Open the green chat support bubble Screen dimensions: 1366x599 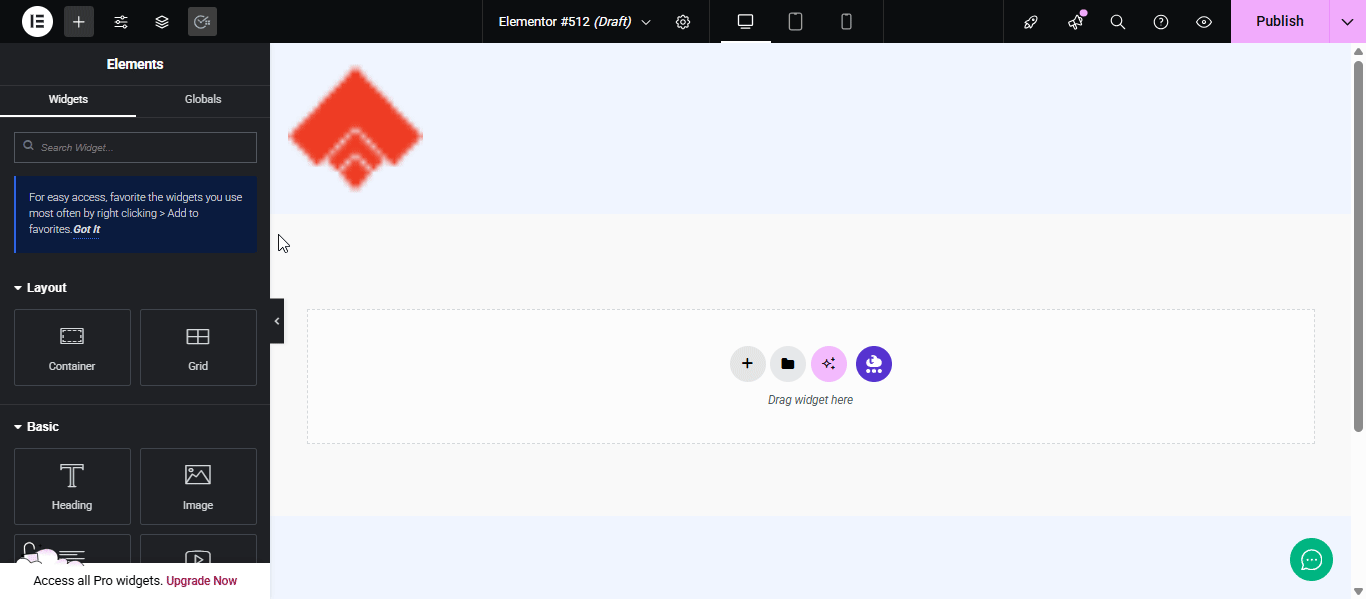[1311, 559]
